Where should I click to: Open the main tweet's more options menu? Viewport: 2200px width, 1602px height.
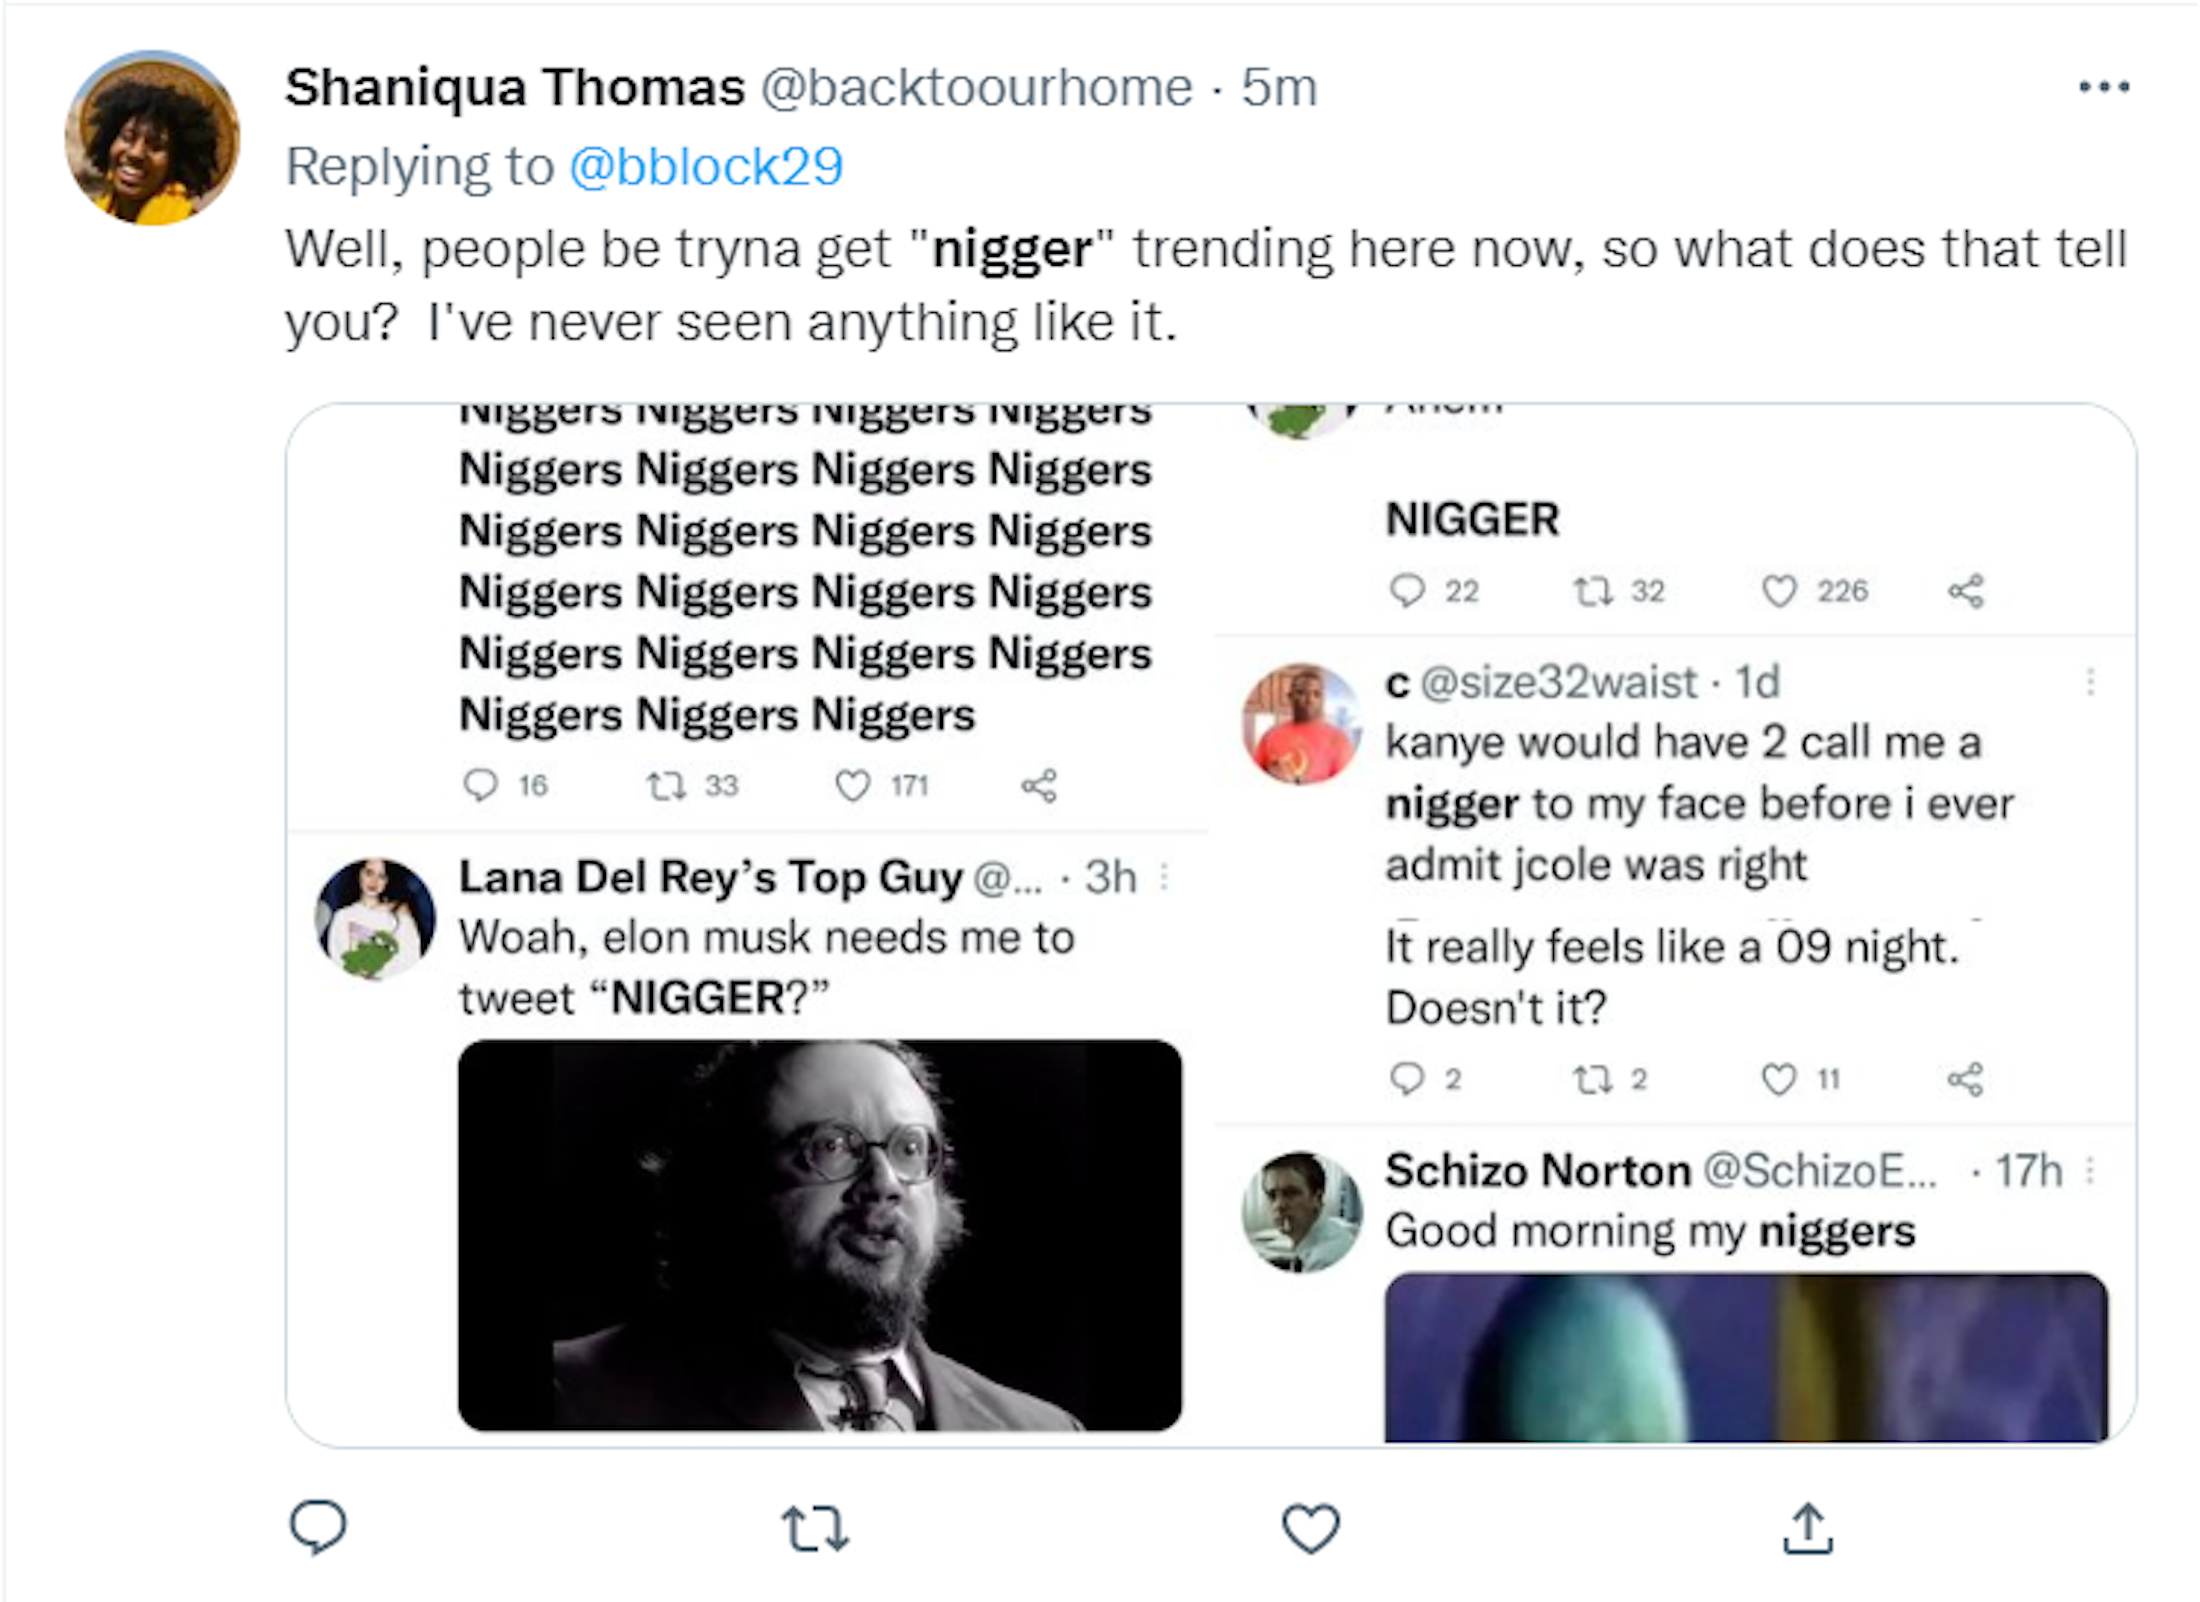(x=2103, y=87)
